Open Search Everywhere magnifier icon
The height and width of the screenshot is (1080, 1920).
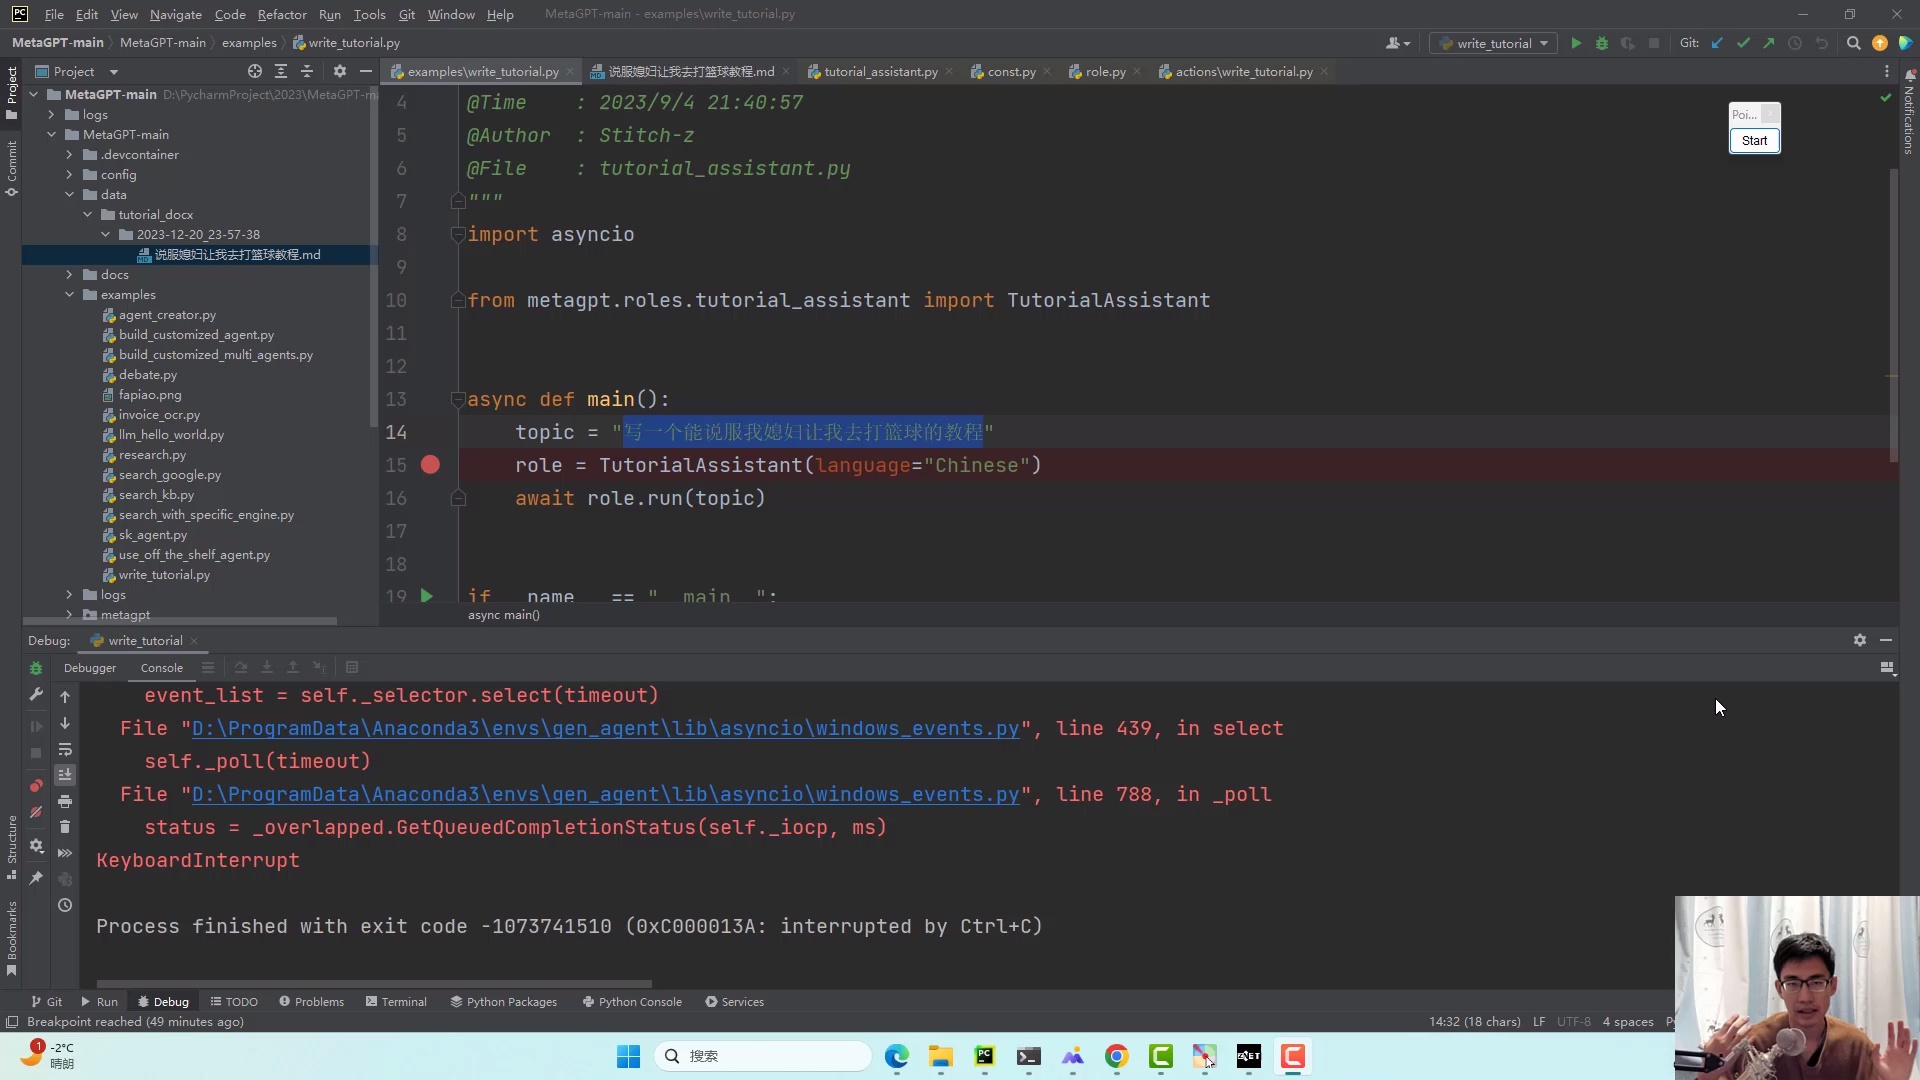(x=1853, y=43)
